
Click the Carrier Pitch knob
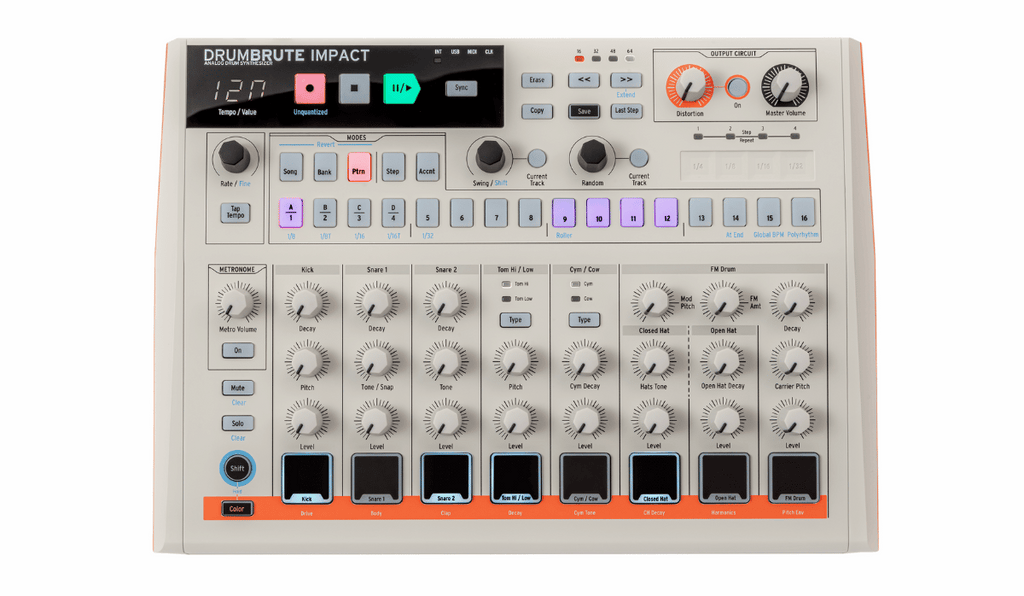coord(792,361)
